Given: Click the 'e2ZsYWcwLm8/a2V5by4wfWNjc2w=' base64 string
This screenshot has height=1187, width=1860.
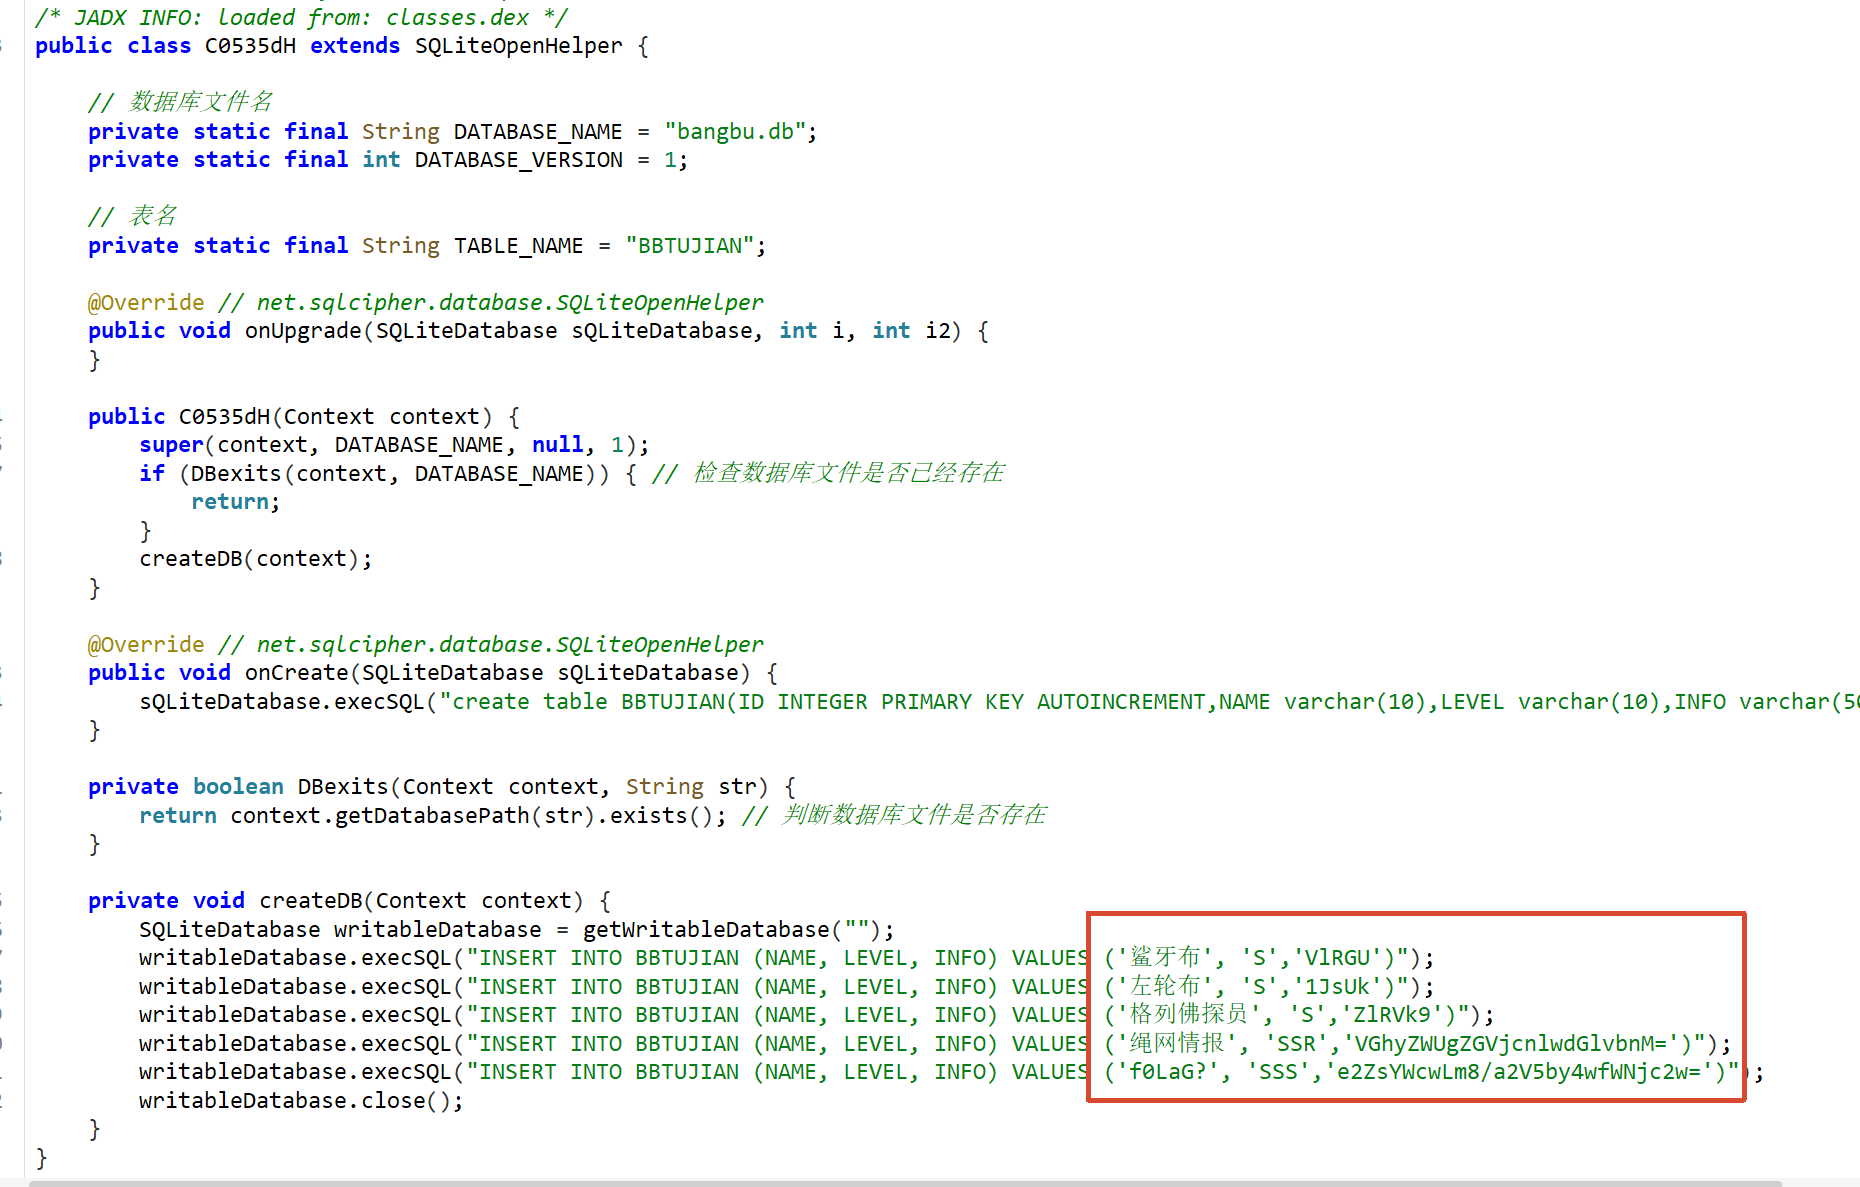Looking at the screenshot, I should click(1520, 1072).
